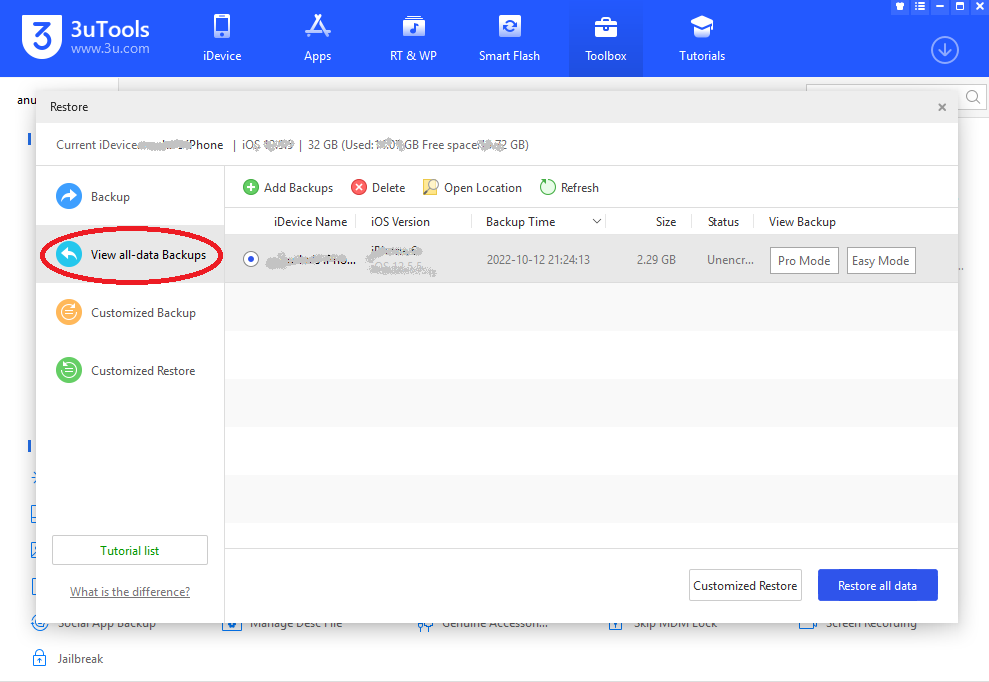The height and width of the screenshot is (682, 989).
Task: Click the Status column header
Action: pos(723,222)
